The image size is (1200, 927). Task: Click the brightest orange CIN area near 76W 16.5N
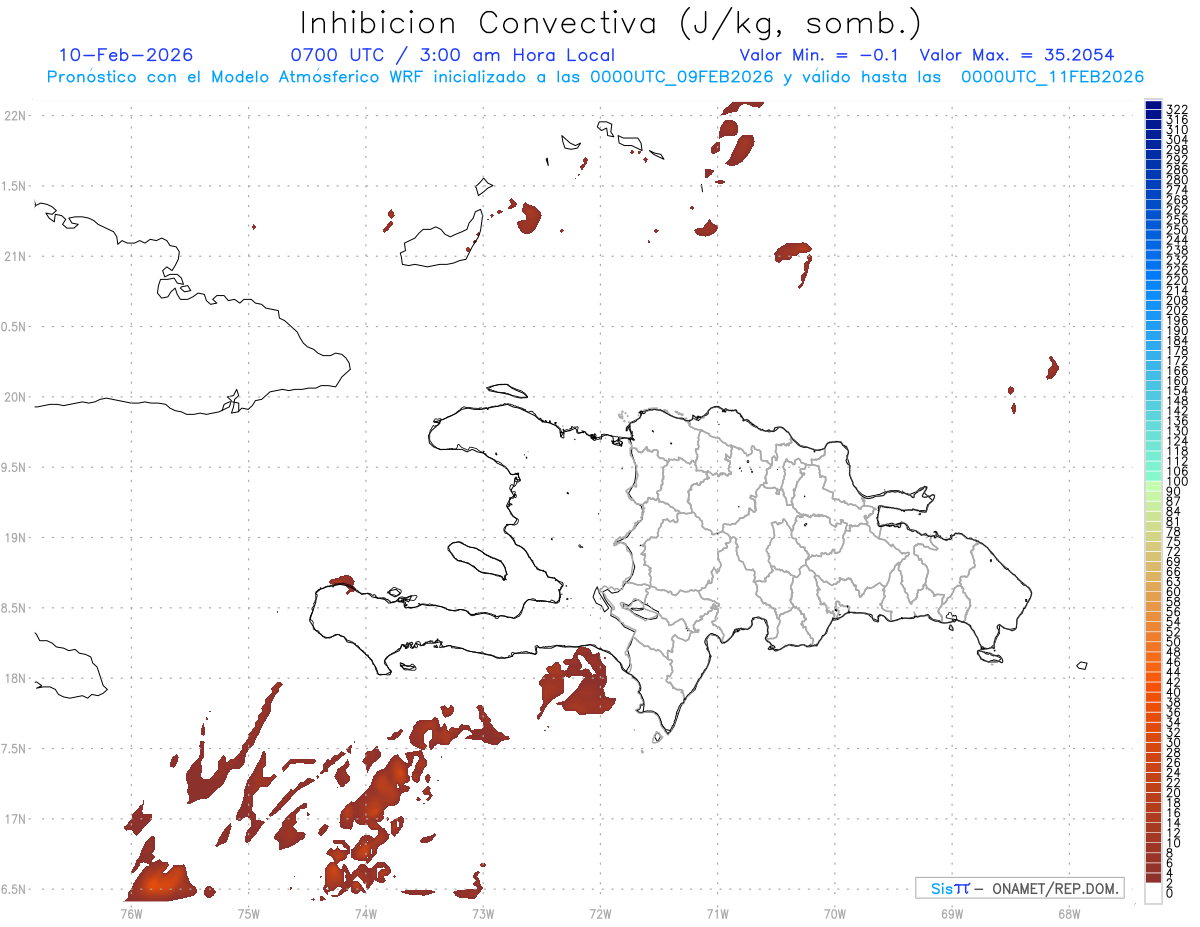coord(160,882)
